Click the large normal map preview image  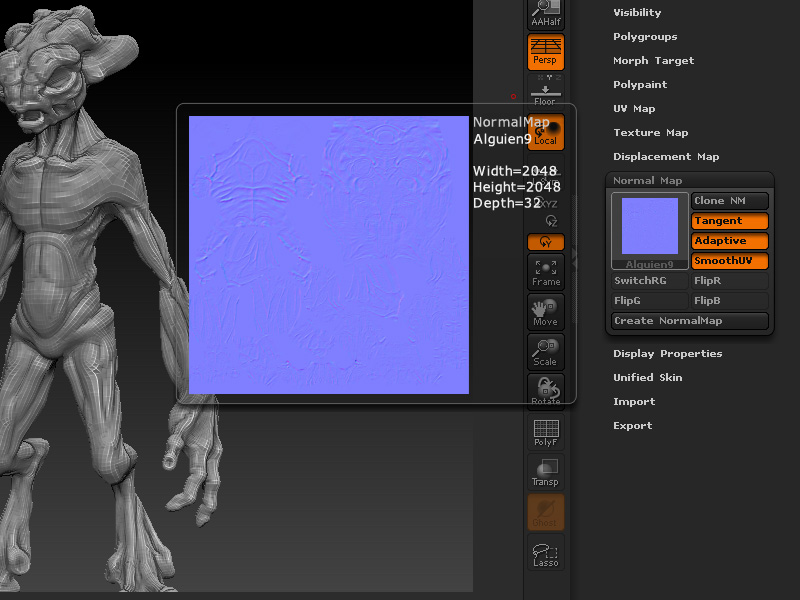[329, 255]
